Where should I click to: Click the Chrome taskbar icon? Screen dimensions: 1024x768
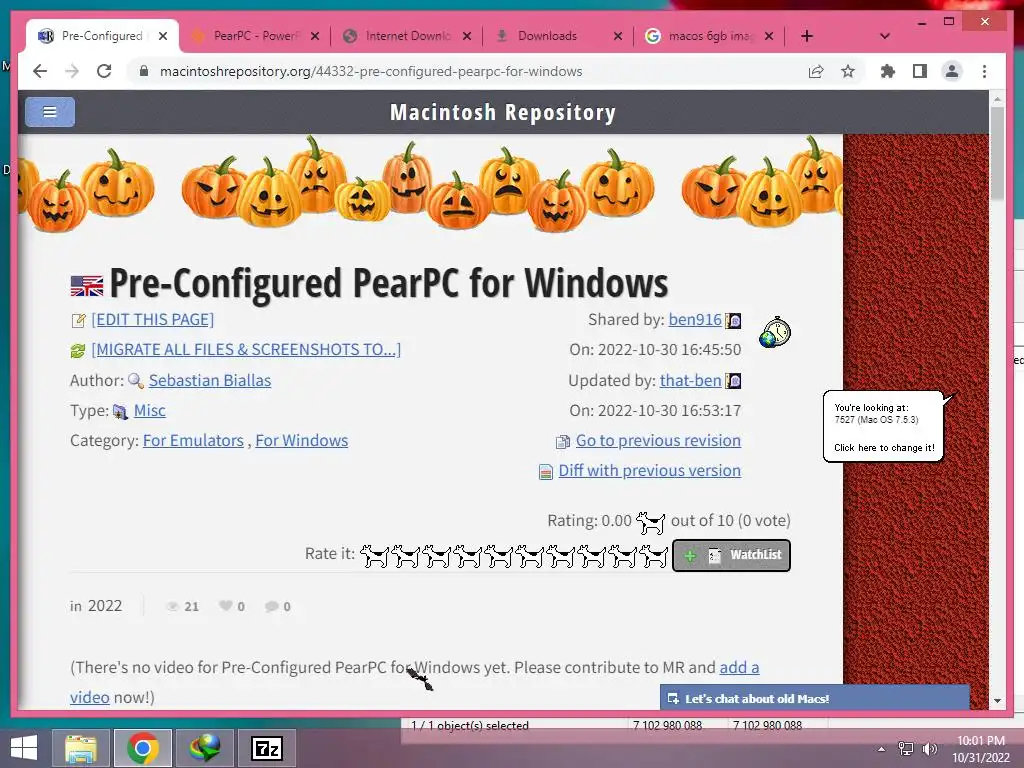[x=143, y=748]
